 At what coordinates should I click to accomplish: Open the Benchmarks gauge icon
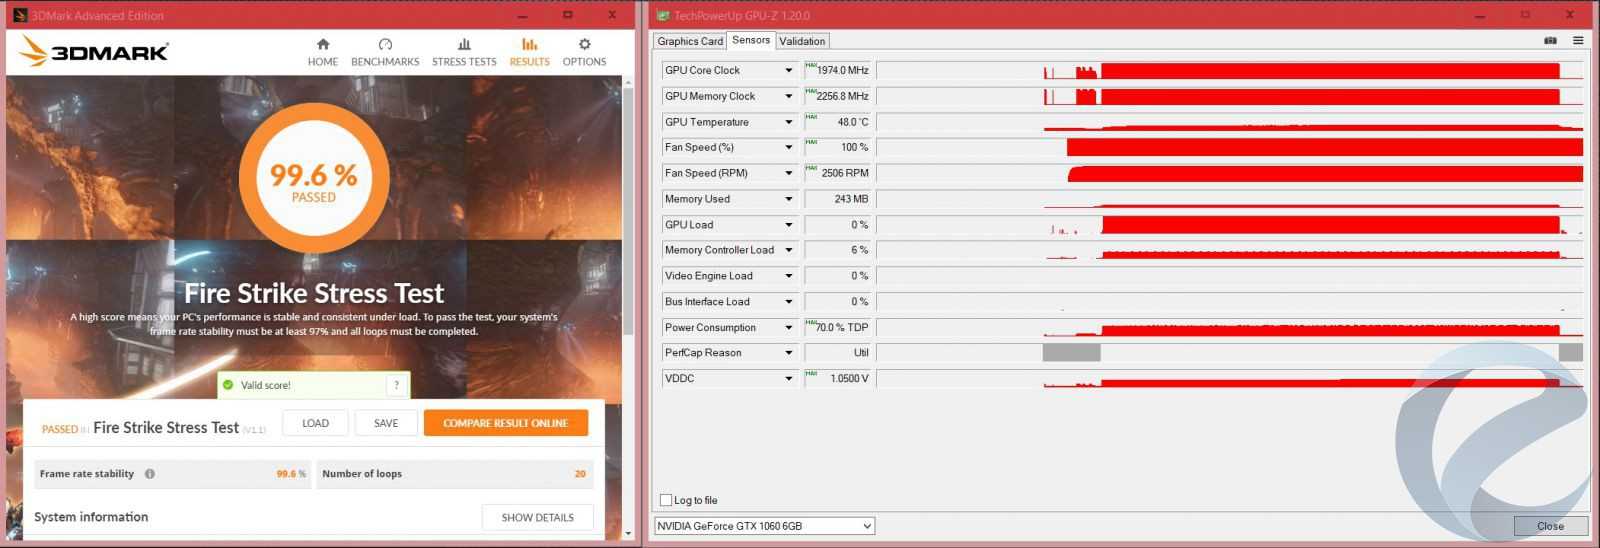pos(385,45)
